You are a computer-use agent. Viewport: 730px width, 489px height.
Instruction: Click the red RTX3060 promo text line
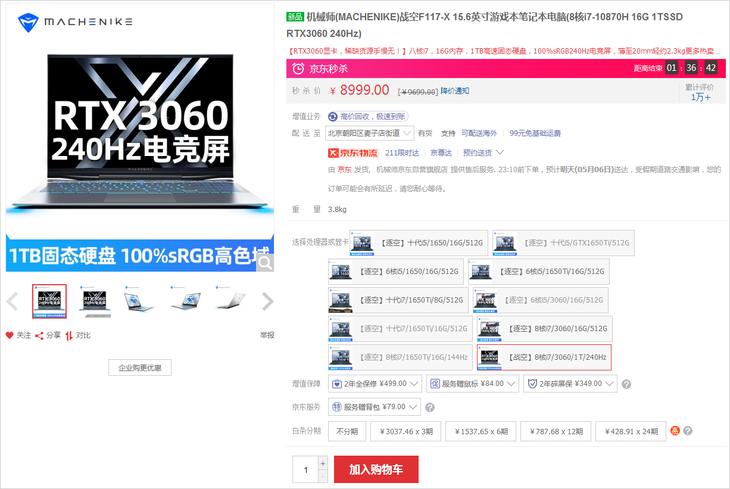tap(504, 51)
